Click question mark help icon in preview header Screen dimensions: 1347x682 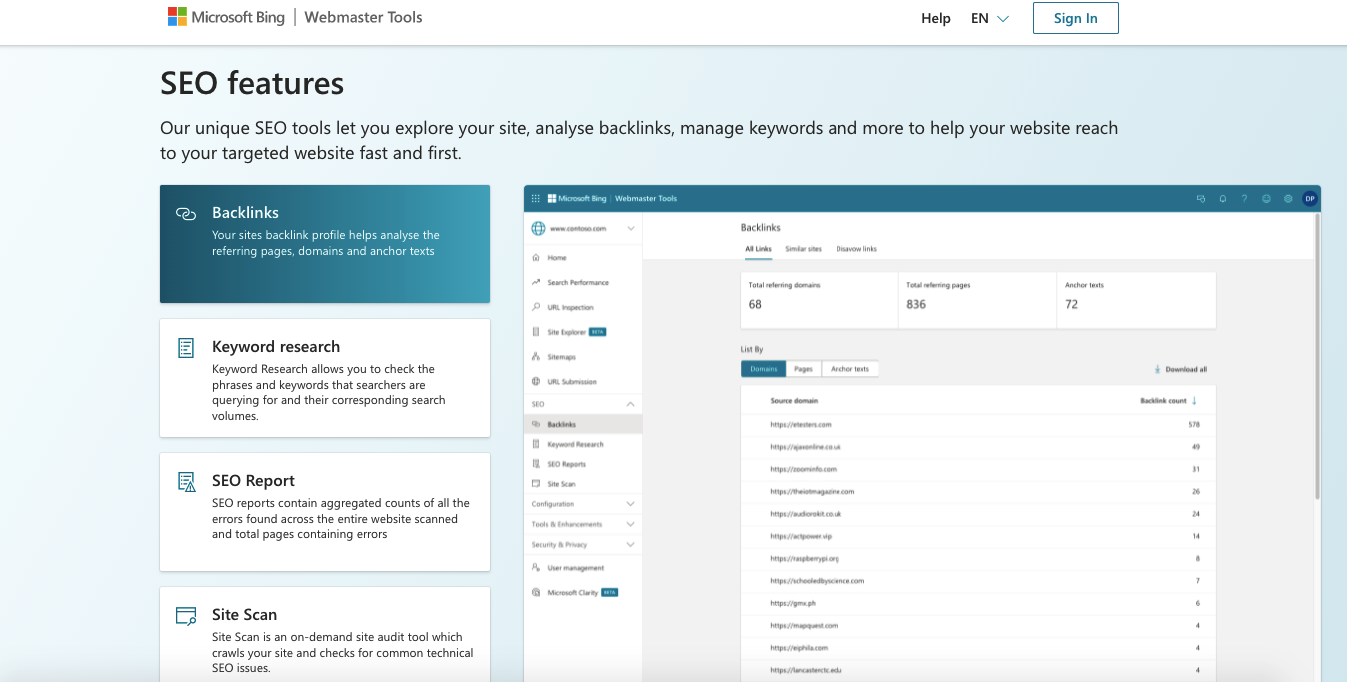pos(1244,198)
